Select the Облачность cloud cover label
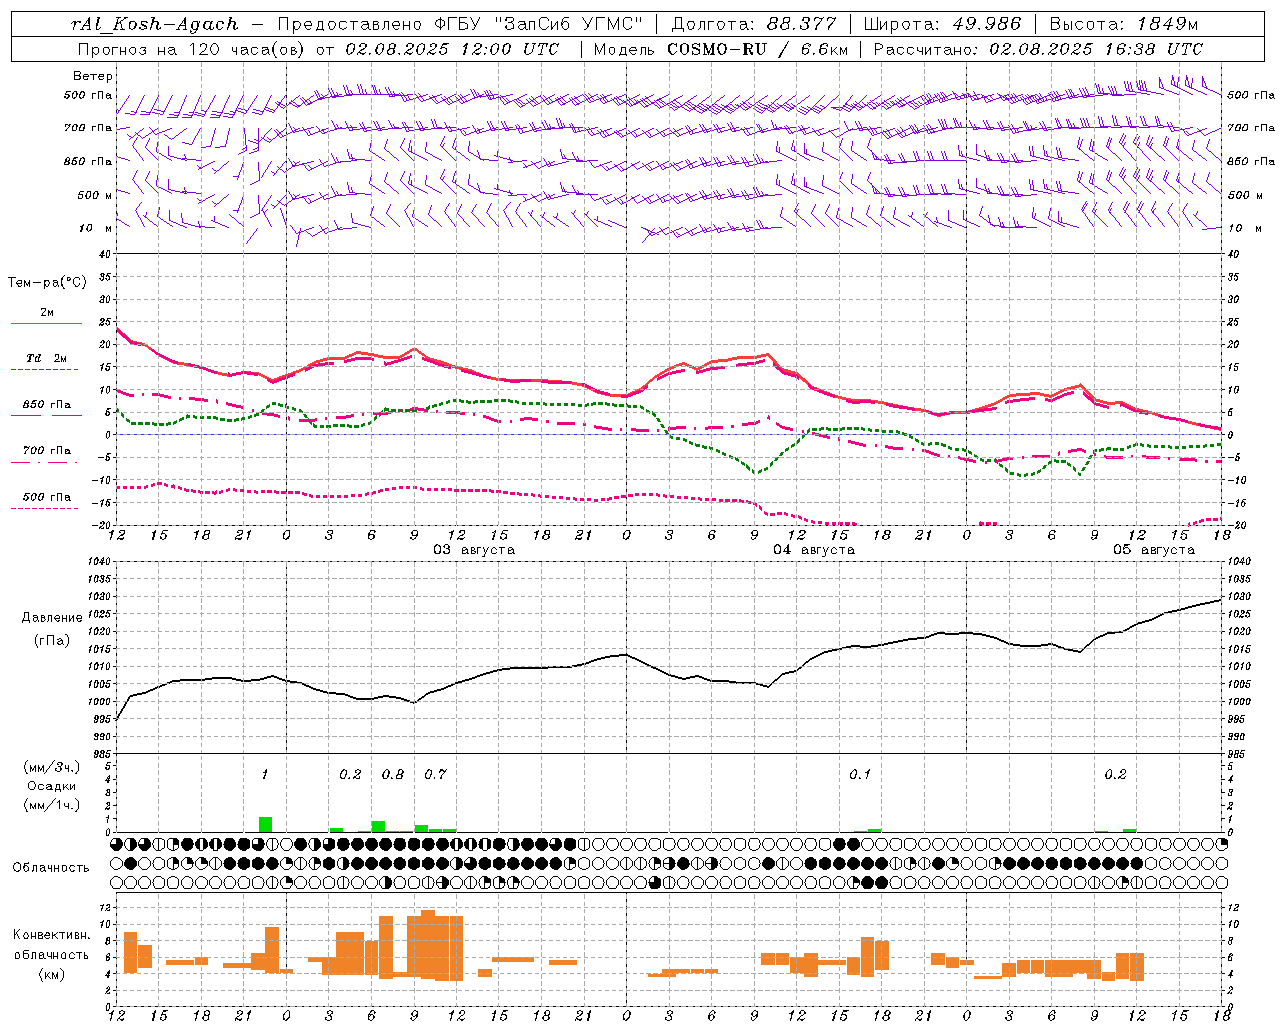Image resolution: width=1280 pixels, height=1024 pixels. point(51,867)
